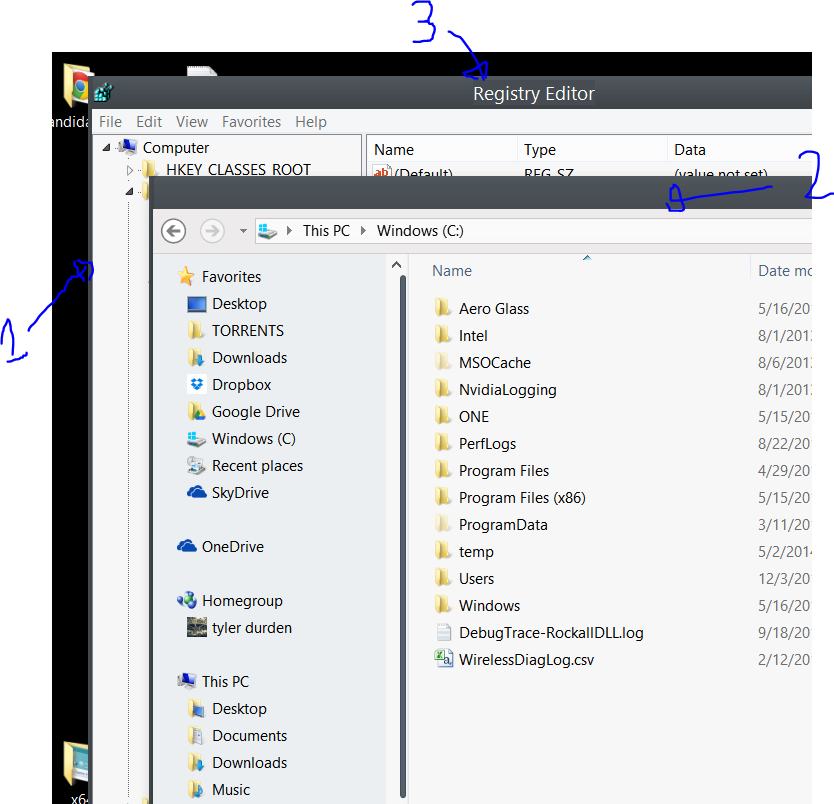
Task: Open the View menu in Registry Editor
Action: tap(191, 122)
